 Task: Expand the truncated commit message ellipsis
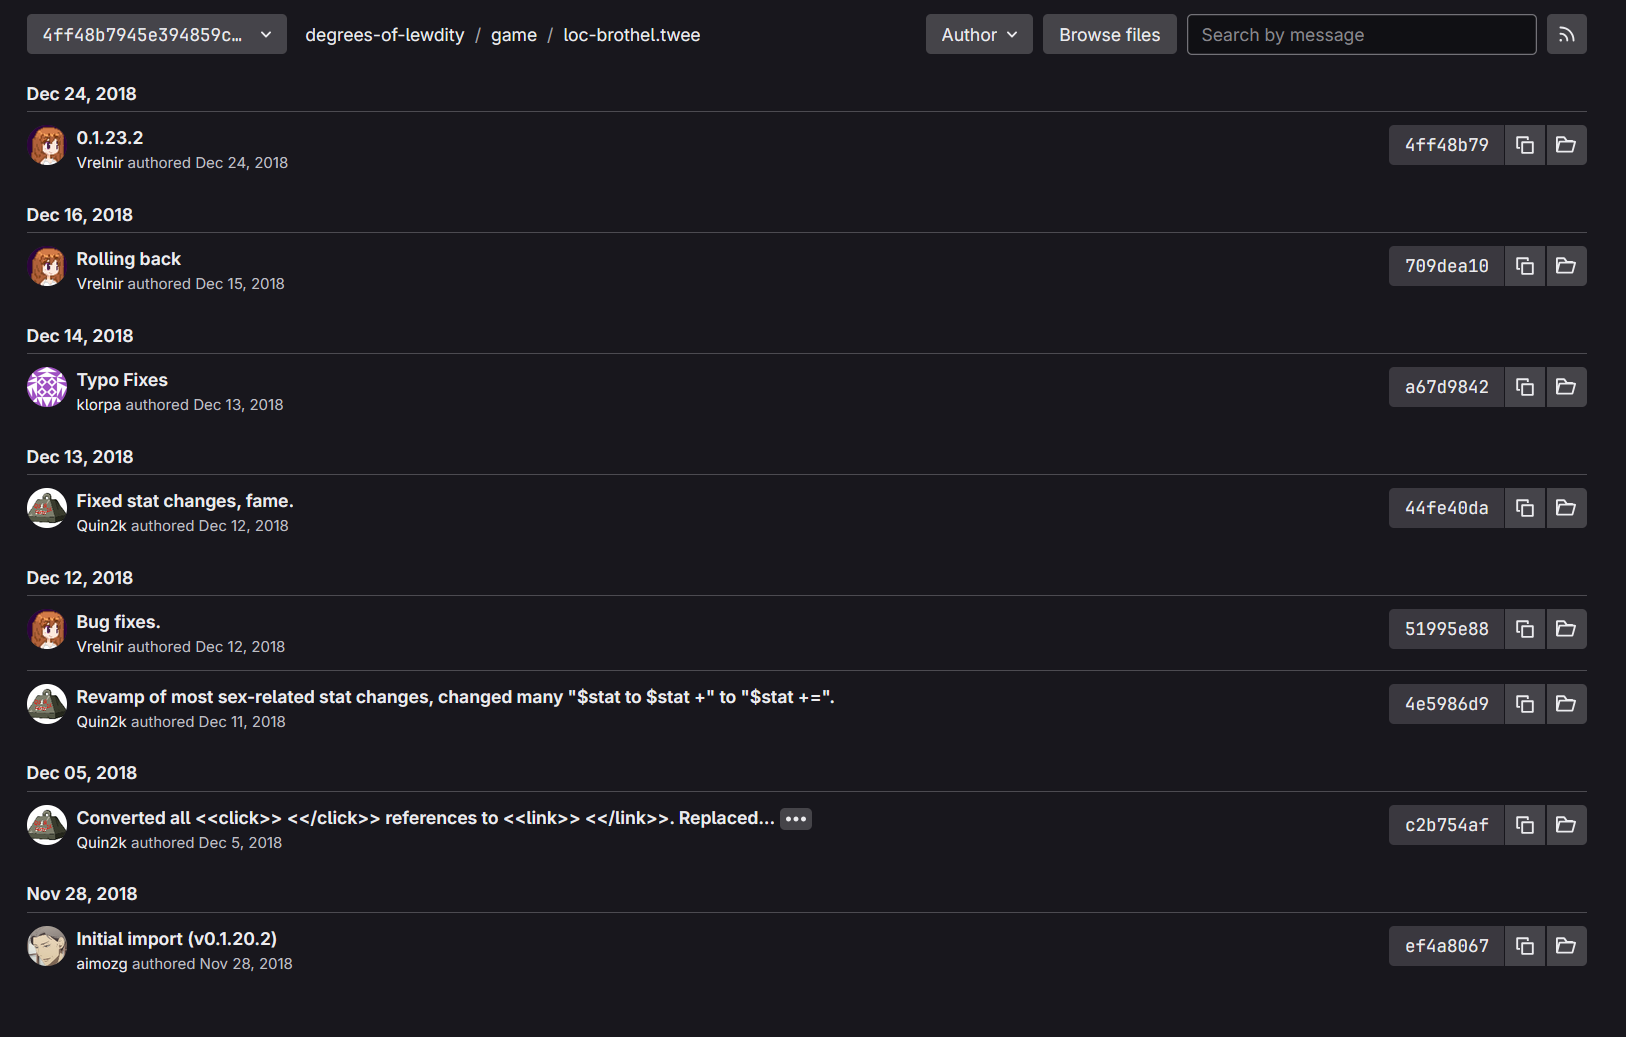(x=796, y=819)
